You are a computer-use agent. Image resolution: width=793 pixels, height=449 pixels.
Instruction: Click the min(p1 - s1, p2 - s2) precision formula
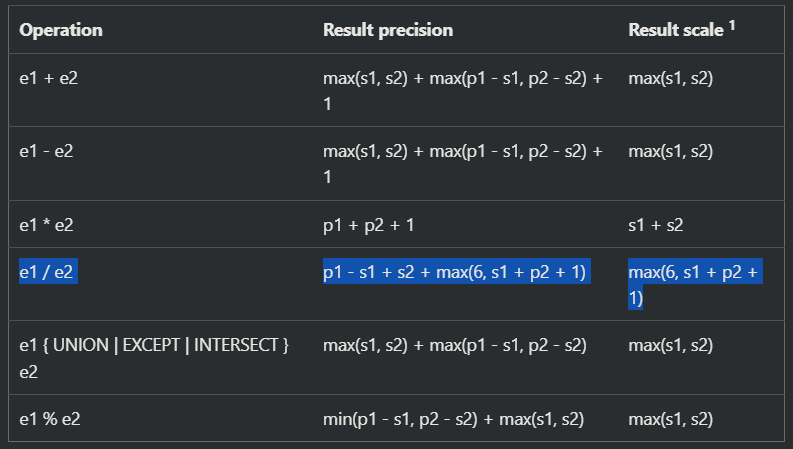[453, 418]
